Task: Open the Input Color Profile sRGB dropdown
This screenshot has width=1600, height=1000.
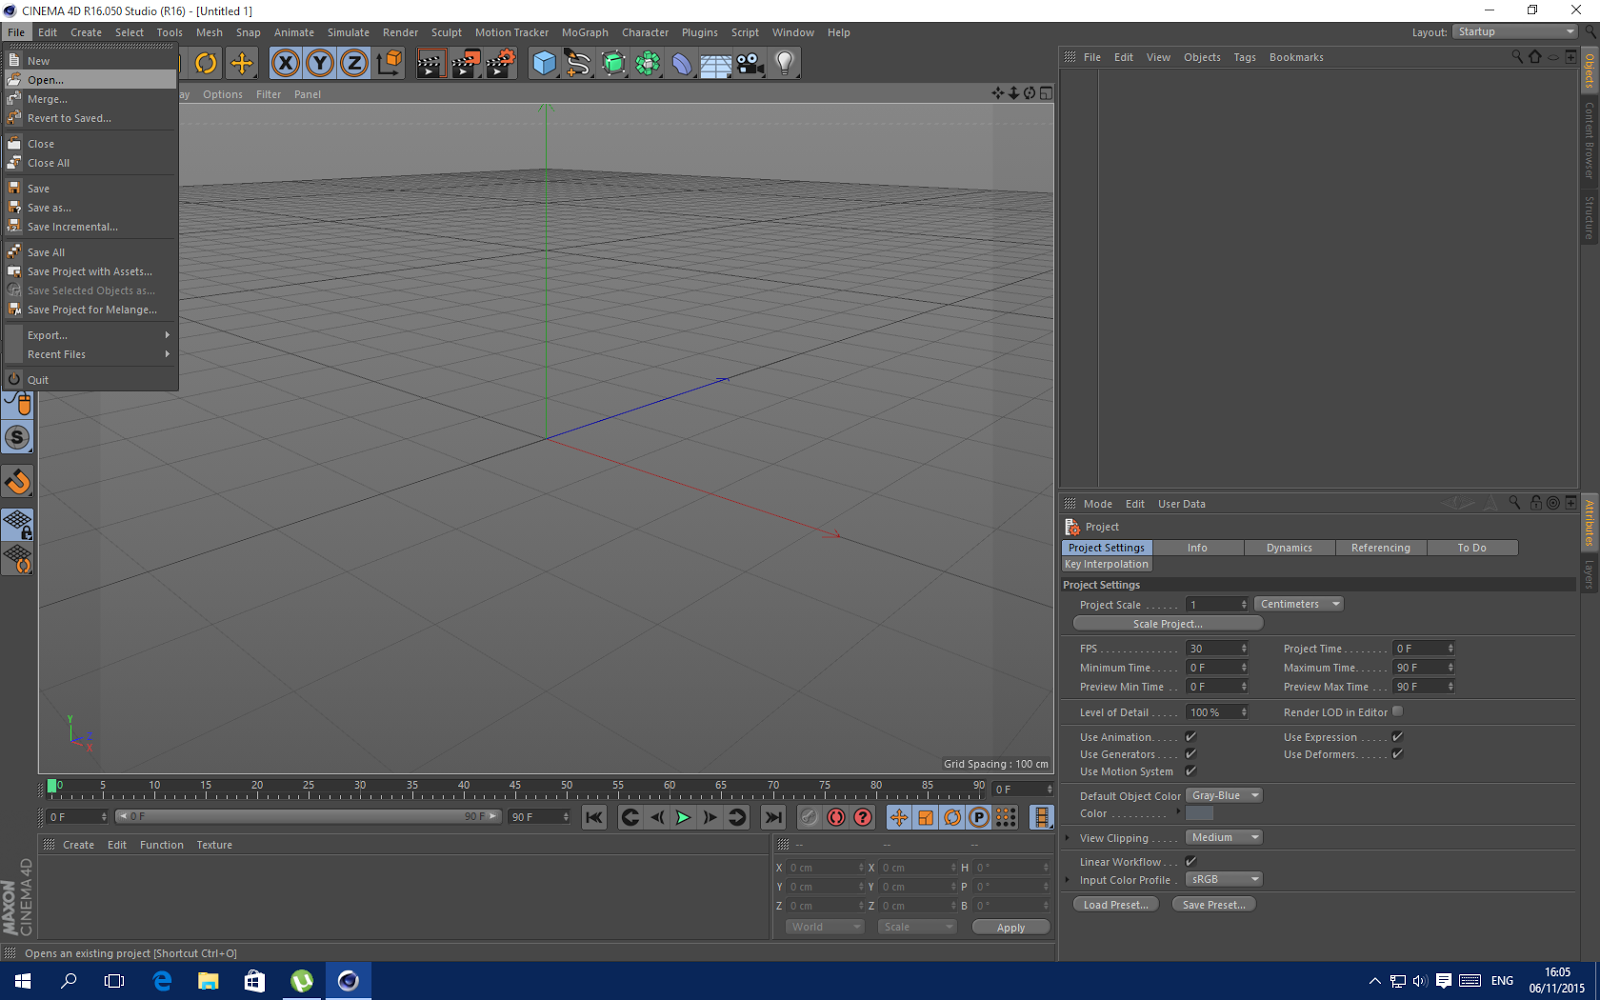Action: 1224,880
